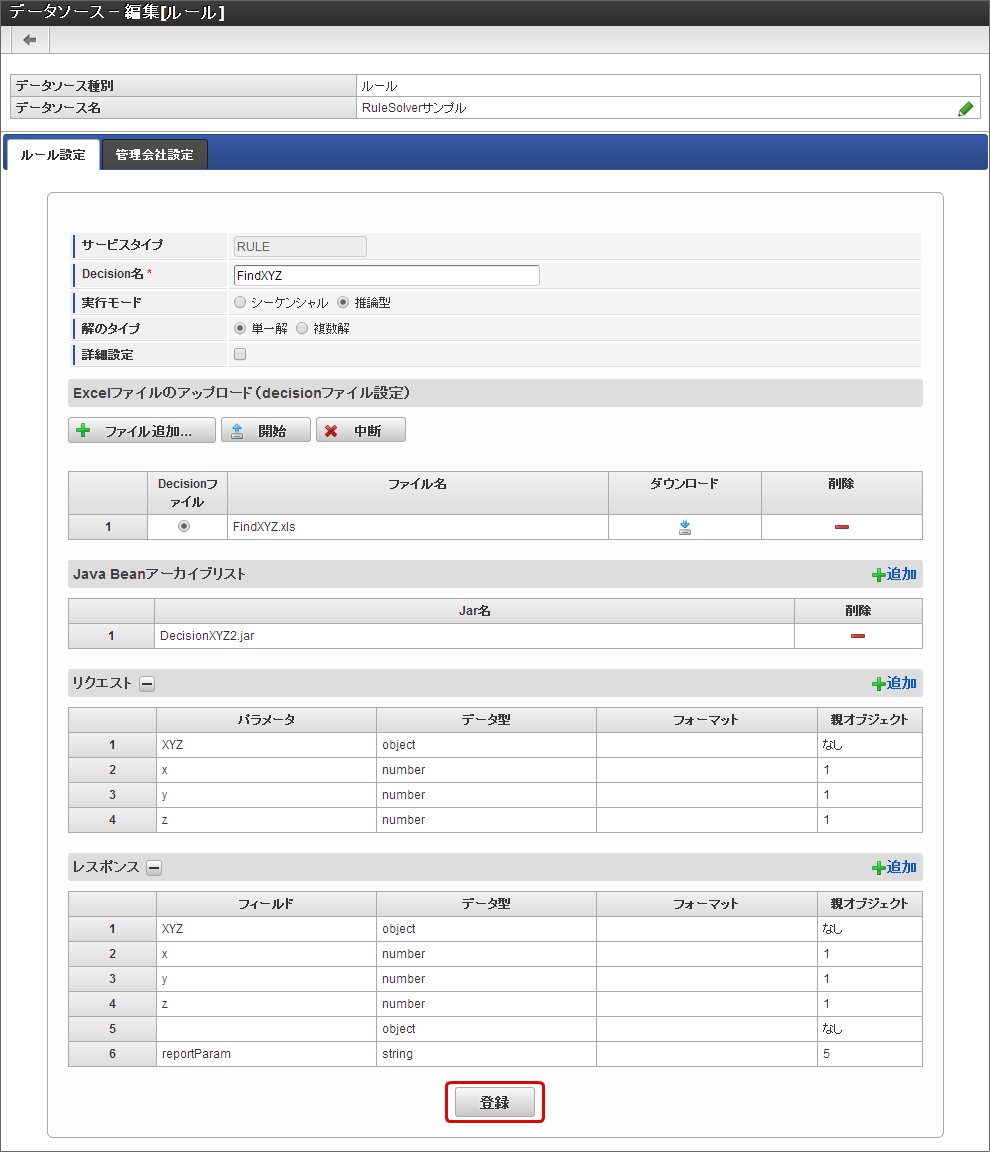Open the ルール設定 tab
The width and height of the screenshot is (990, 1152).
(53, 155)
